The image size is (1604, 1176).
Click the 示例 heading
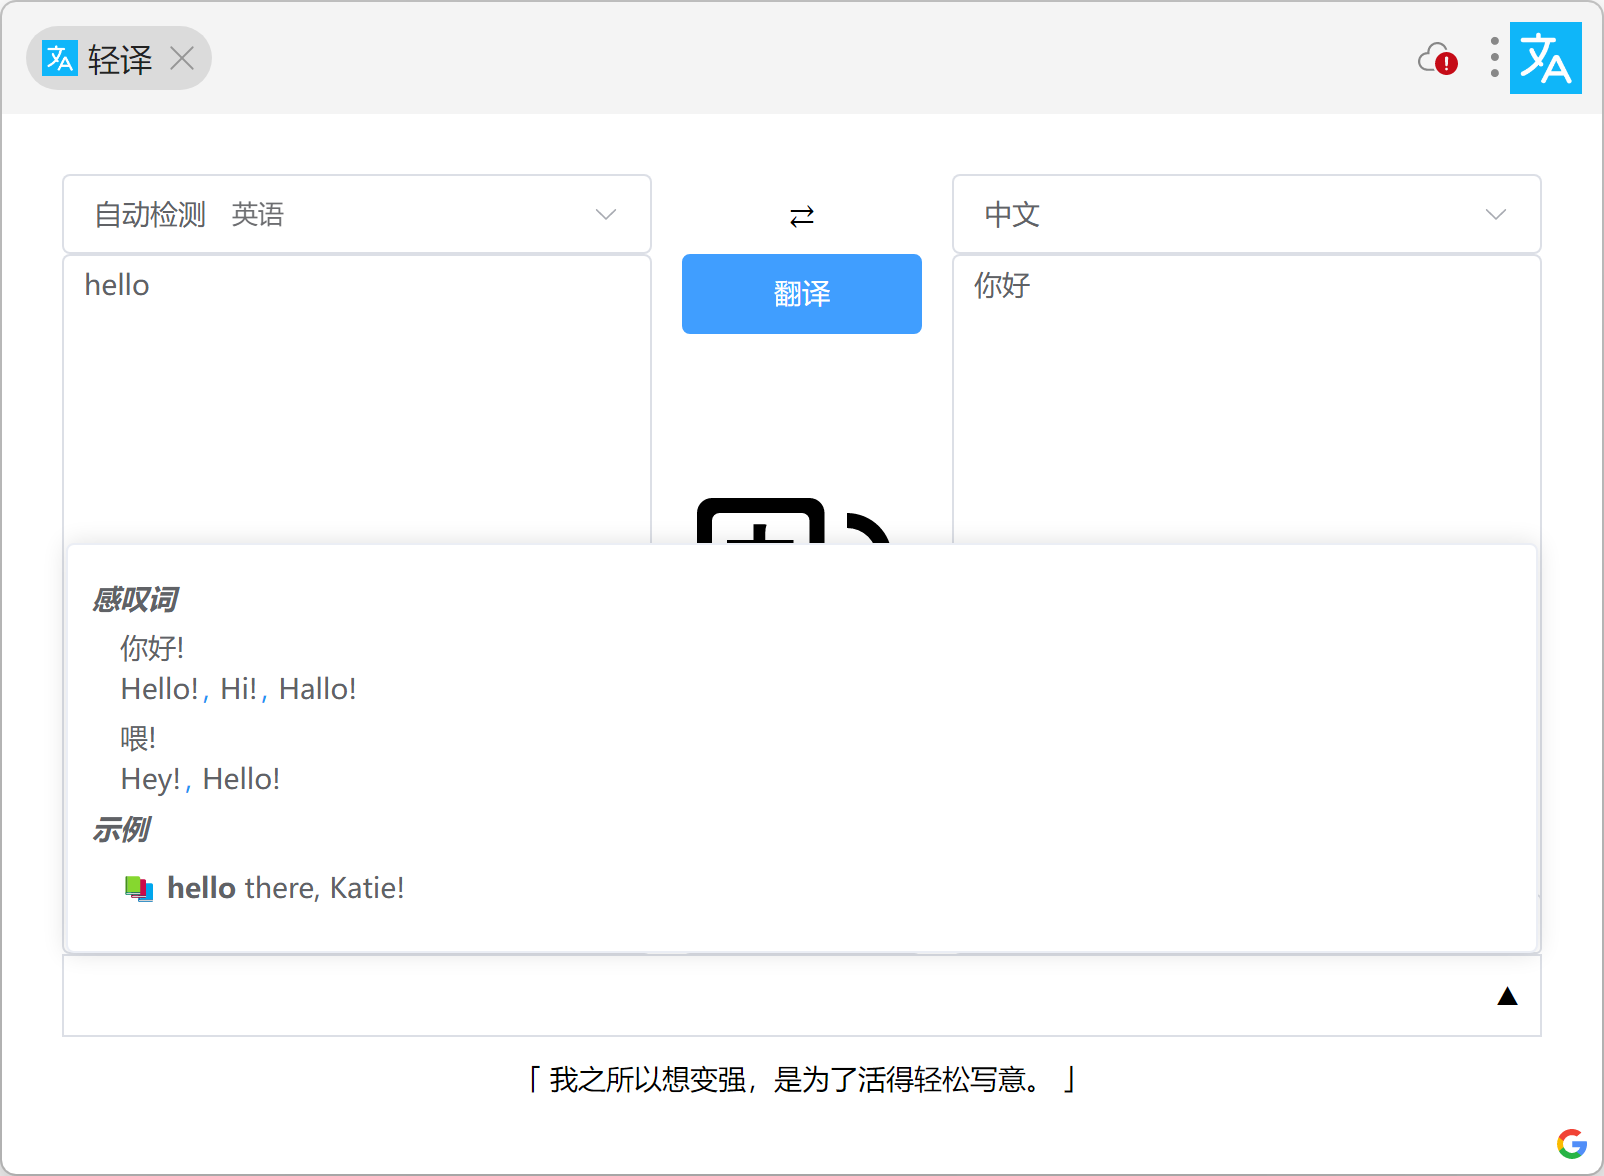120,830
